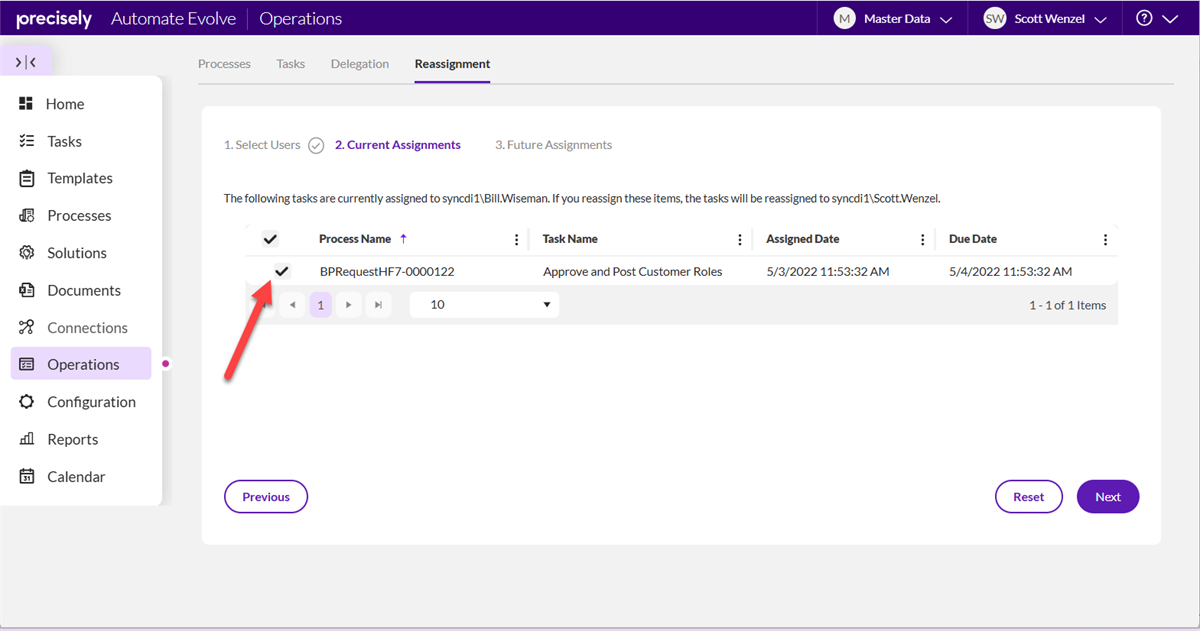This screenshot has width=1200, height=631.
Task: Click the Templates clipboard icon
Action: [27, 178]
